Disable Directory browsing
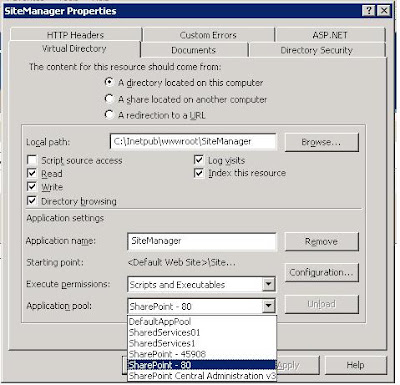400x385 pixels. click(x=32, y=201)
